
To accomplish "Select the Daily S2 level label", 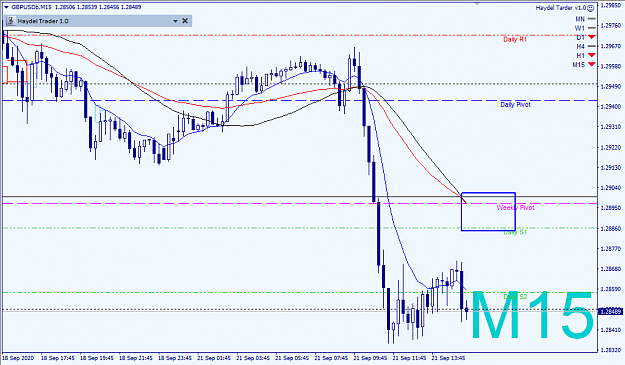I will (x=515, y=296).
